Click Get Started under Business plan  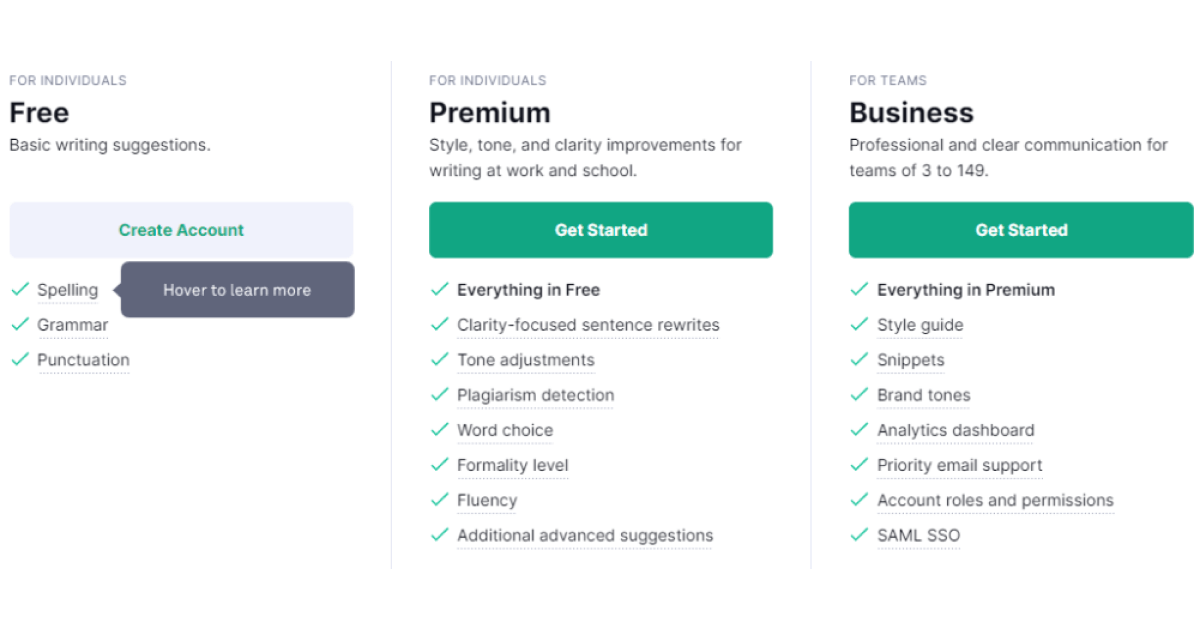coord(1021,230)
